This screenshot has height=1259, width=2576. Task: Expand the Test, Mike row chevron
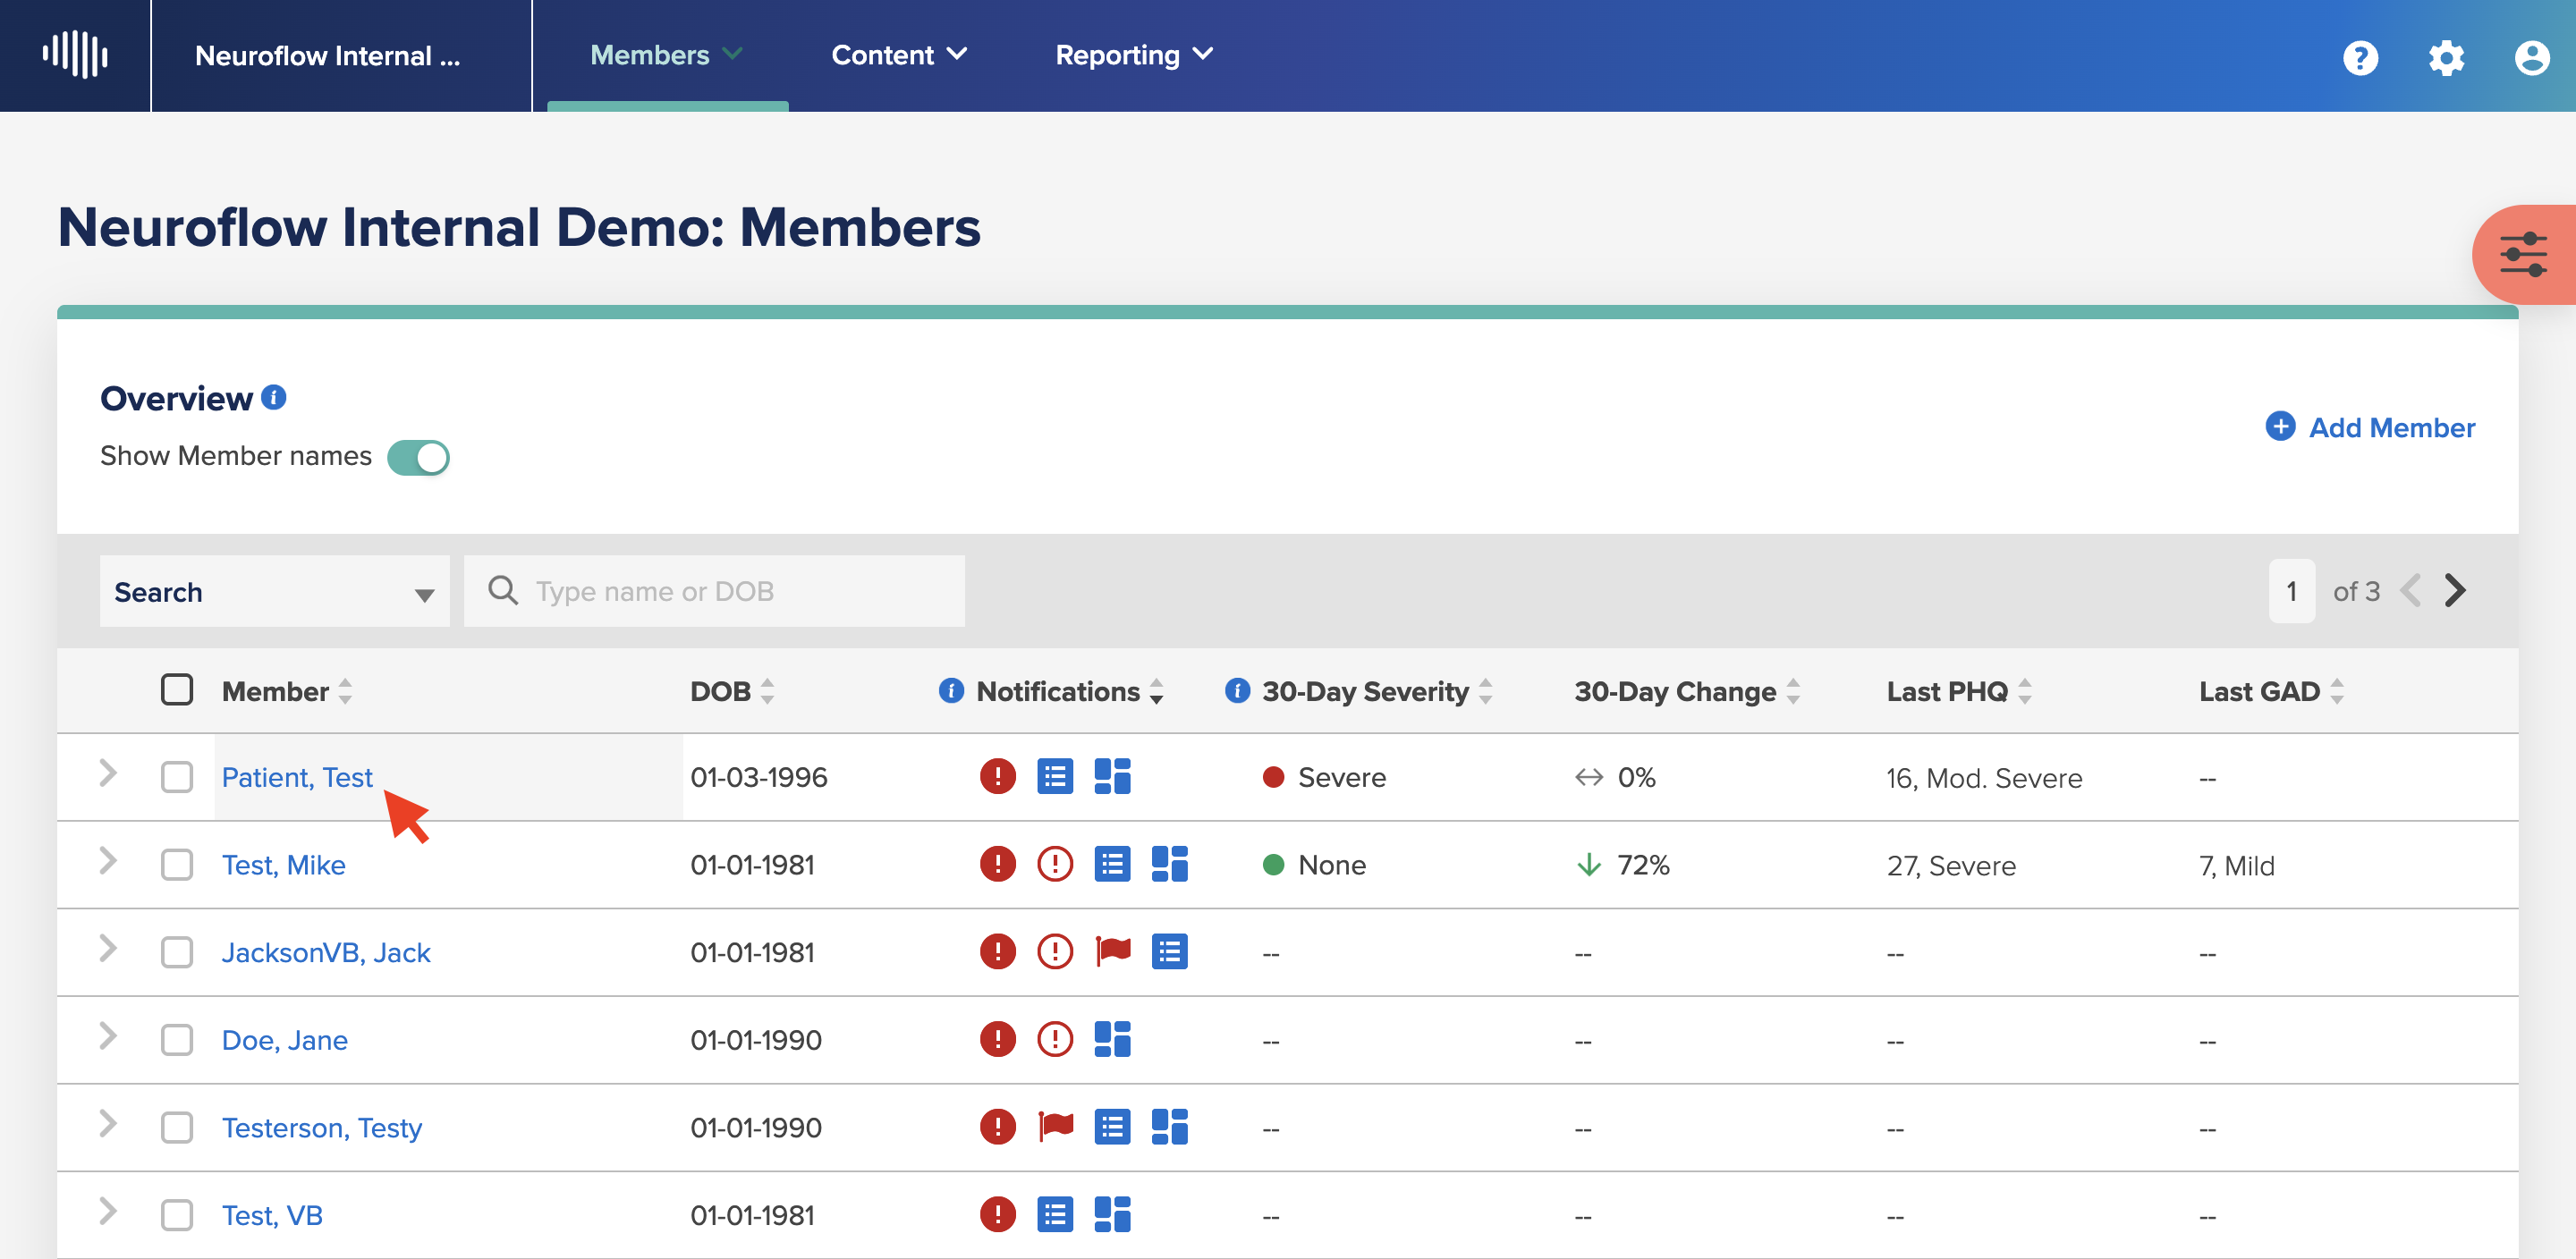click(x=108, y=860)
